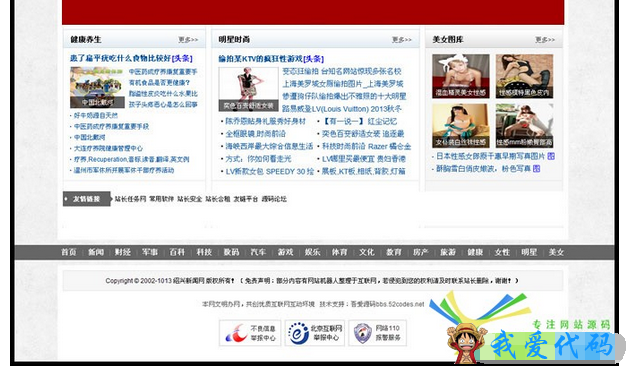Open the 美女 nav item
This screenshot has width=630, height=369.
coord(556,252)
